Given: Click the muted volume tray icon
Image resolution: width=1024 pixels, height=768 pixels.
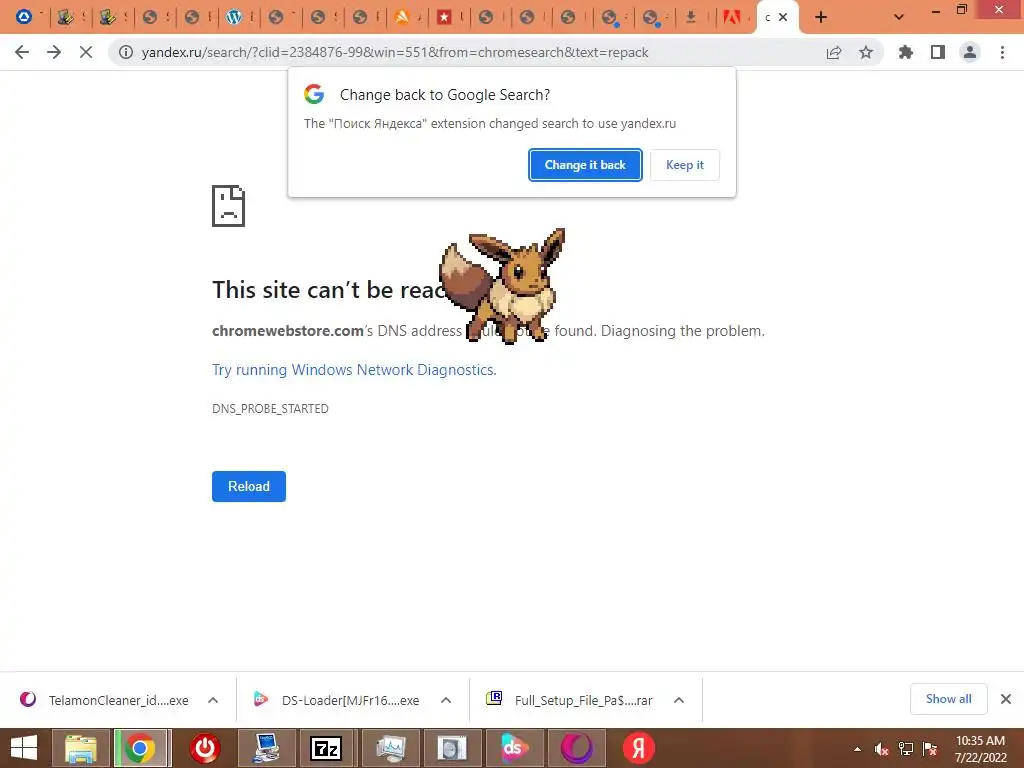Looking at the screenshot, I should pos(882,749).
